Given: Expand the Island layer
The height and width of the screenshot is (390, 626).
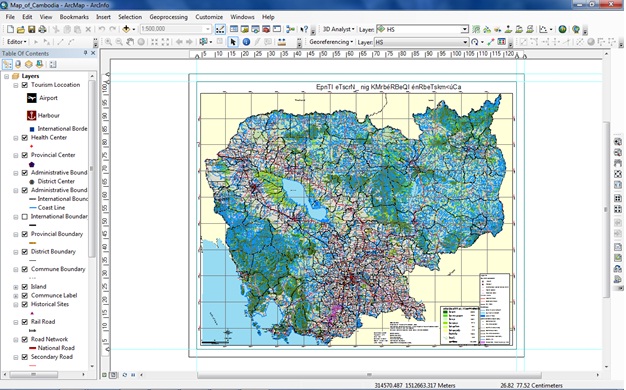Looking at the screenshot, I should (x=16, y=287).
